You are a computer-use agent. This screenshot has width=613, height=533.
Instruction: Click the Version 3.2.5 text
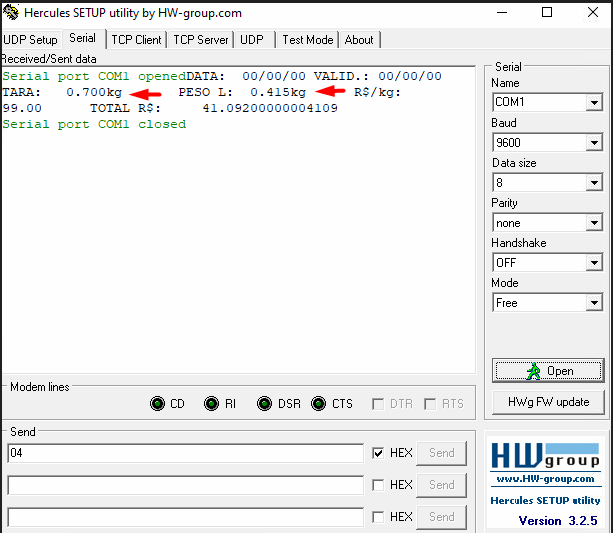pos(558,521)
